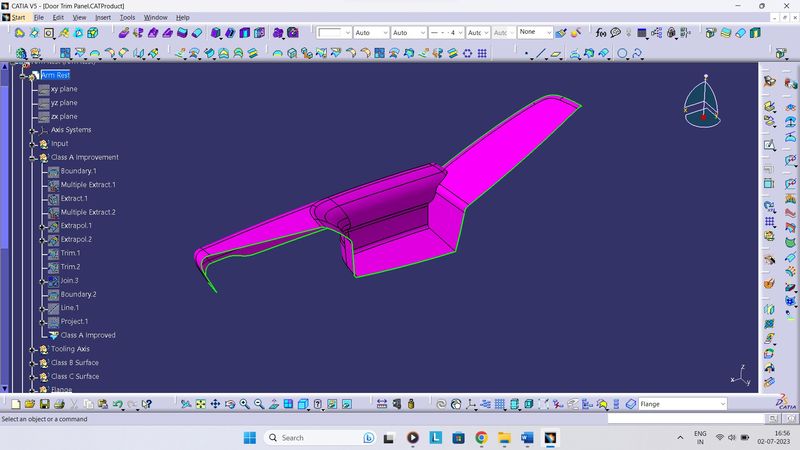Click the Fit All In icon
This screenshot has width=800, height=450.
pyautogui.click(x=201, y=404)
